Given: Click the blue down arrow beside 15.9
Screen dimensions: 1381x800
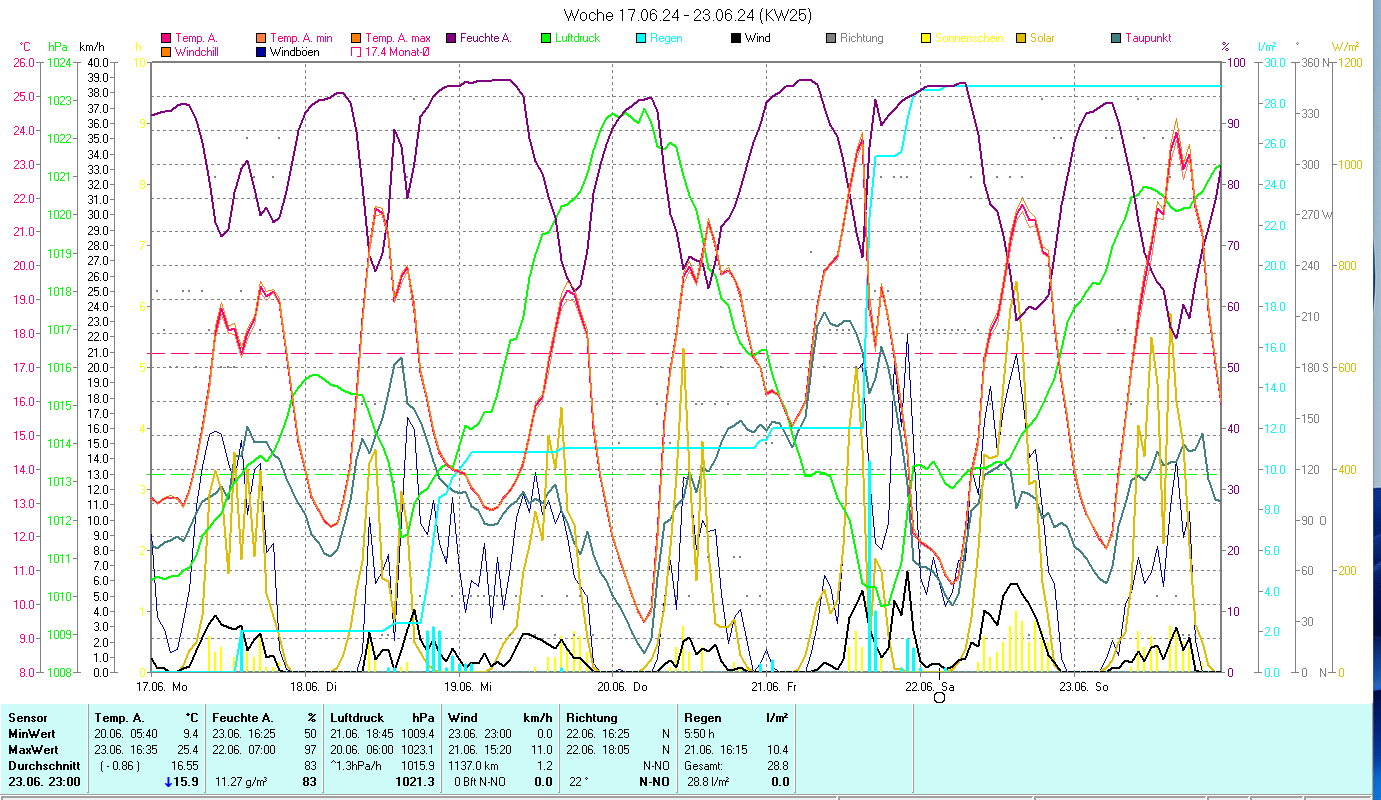Looking at the screenshot, I should point(167,782).
